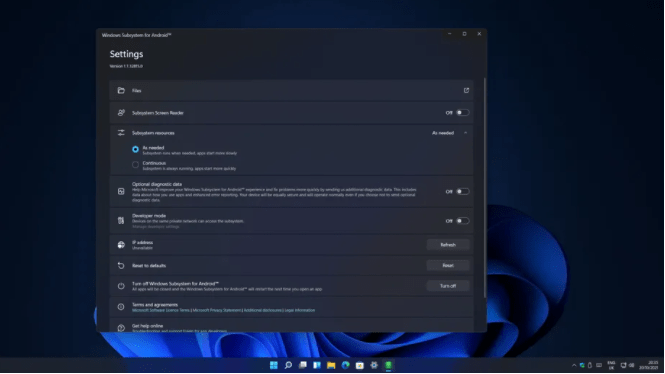The width and height of the screenshot is (665, 374).
Task: Click the Files settings row label
Action: click(x=137, y=90)
